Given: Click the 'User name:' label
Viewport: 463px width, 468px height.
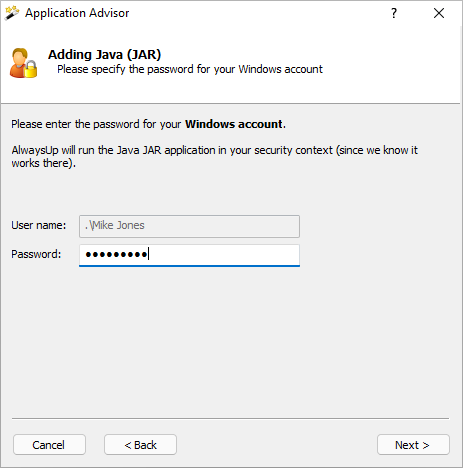Looking at the screenshot, I should coord(39,225).
